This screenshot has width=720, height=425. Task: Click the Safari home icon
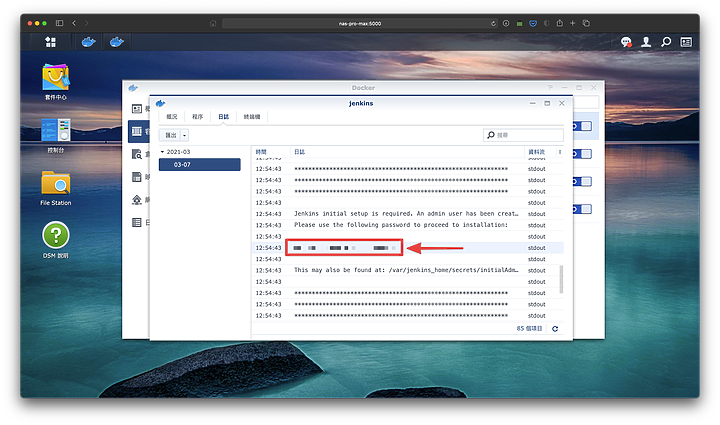coord(213,23)
